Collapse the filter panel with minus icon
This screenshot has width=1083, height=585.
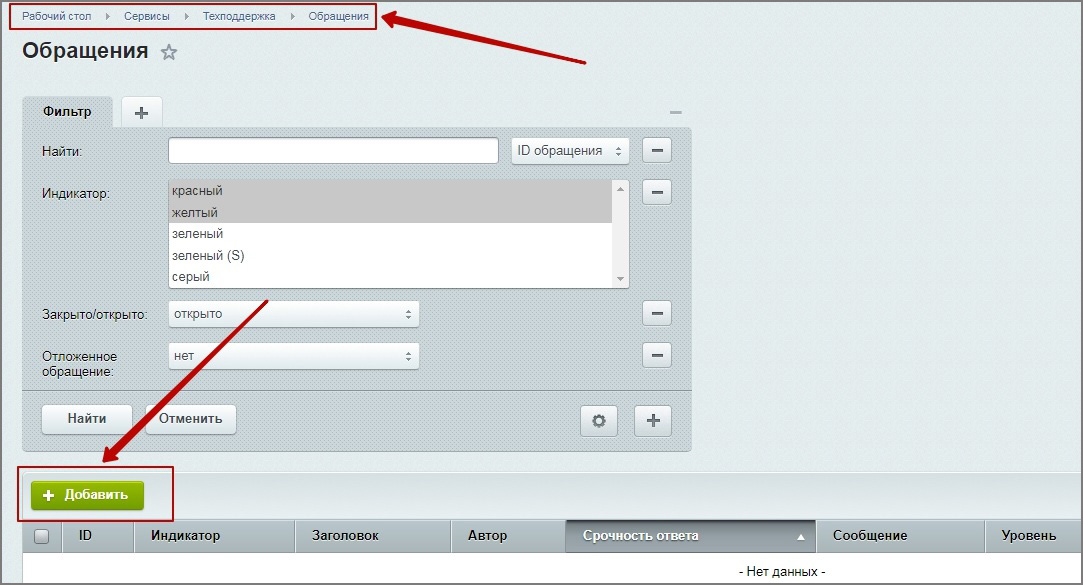coord(675,113)
